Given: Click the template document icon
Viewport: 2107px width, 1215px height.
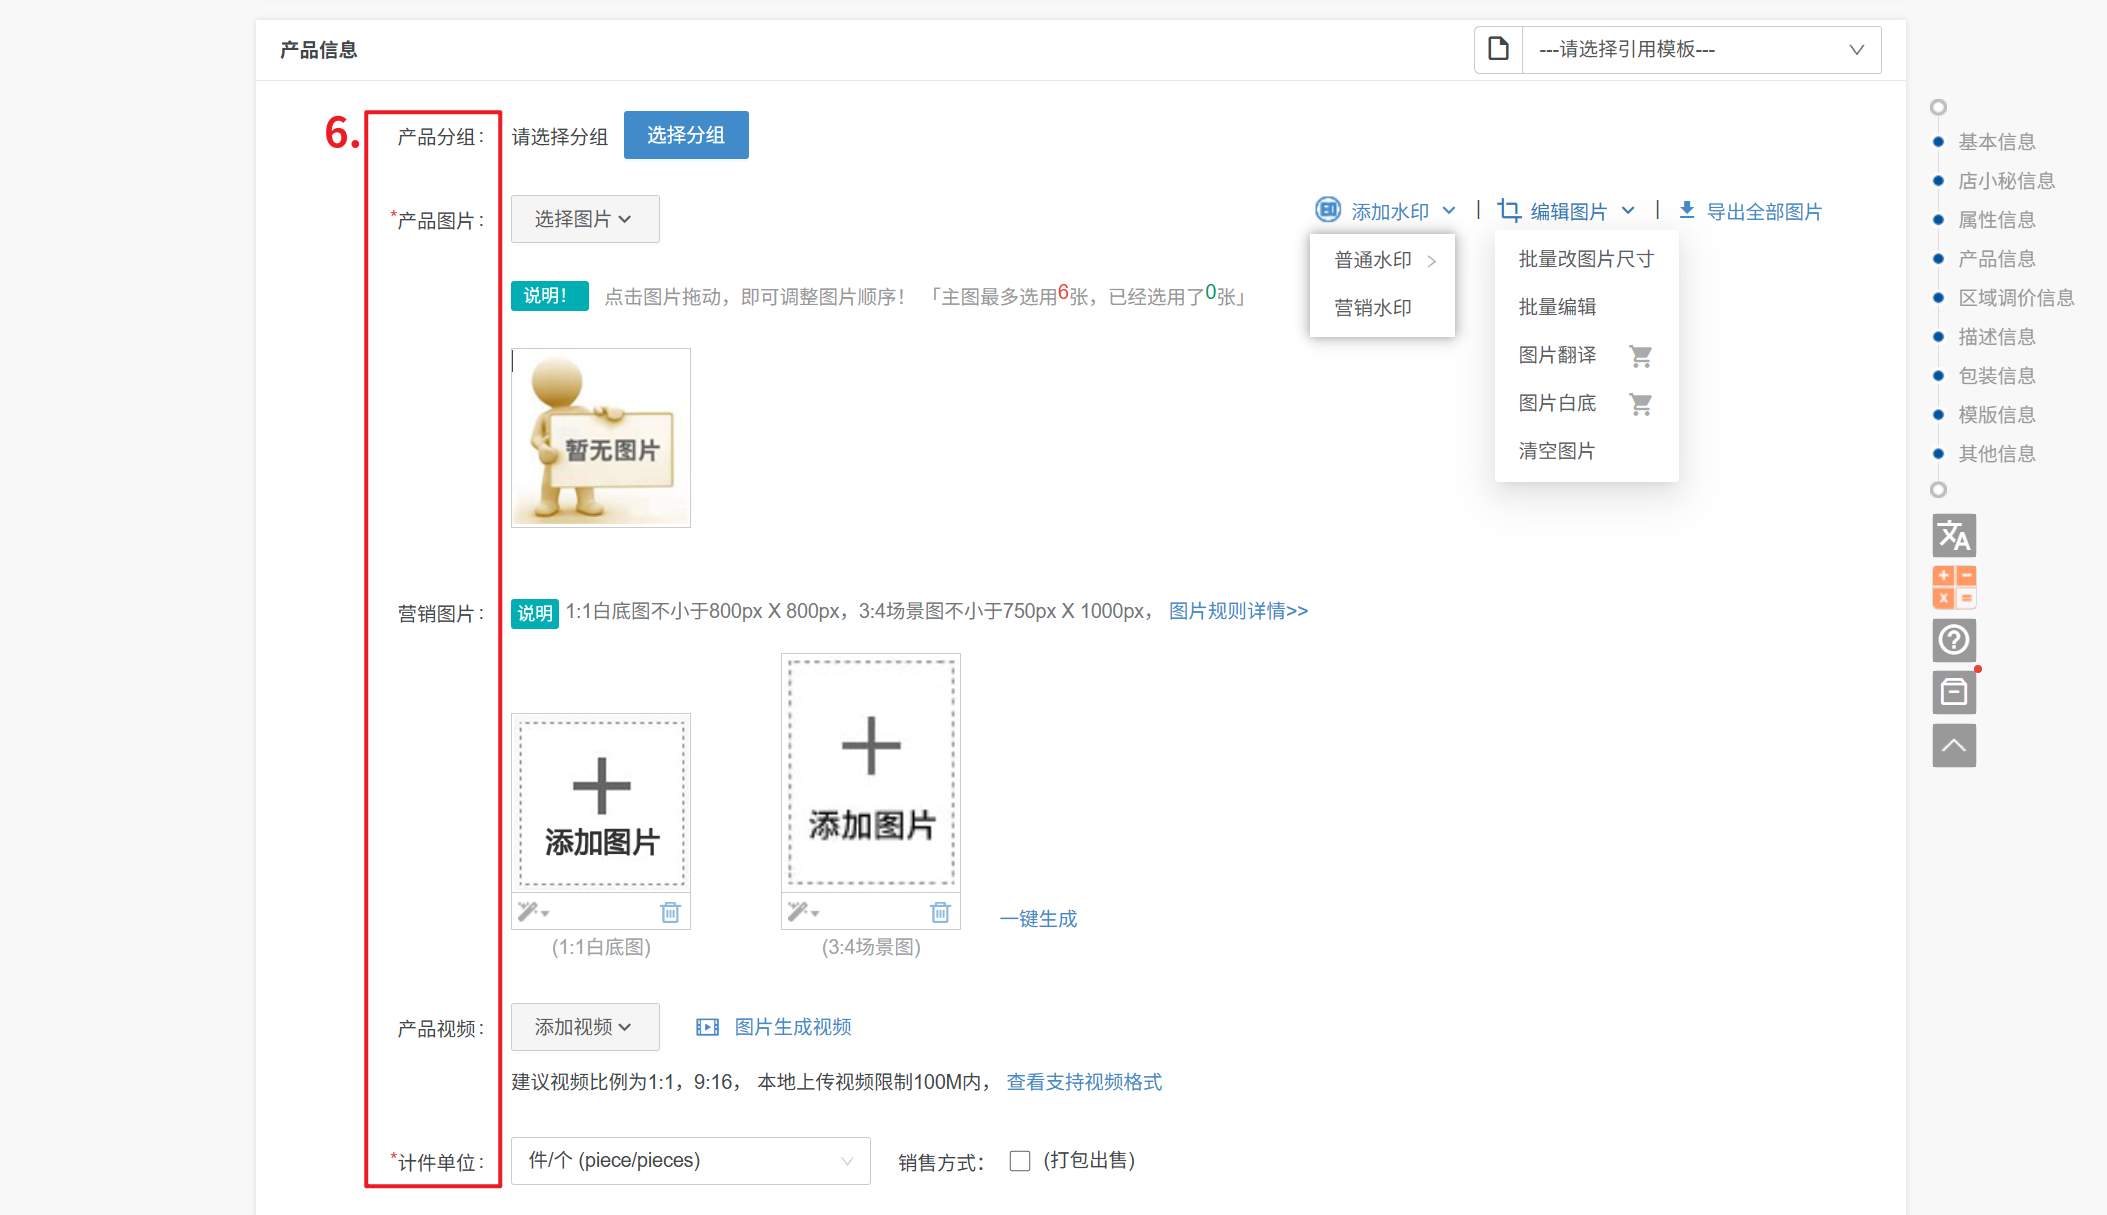Looking at the screenshot, I should pos(1498,49).
